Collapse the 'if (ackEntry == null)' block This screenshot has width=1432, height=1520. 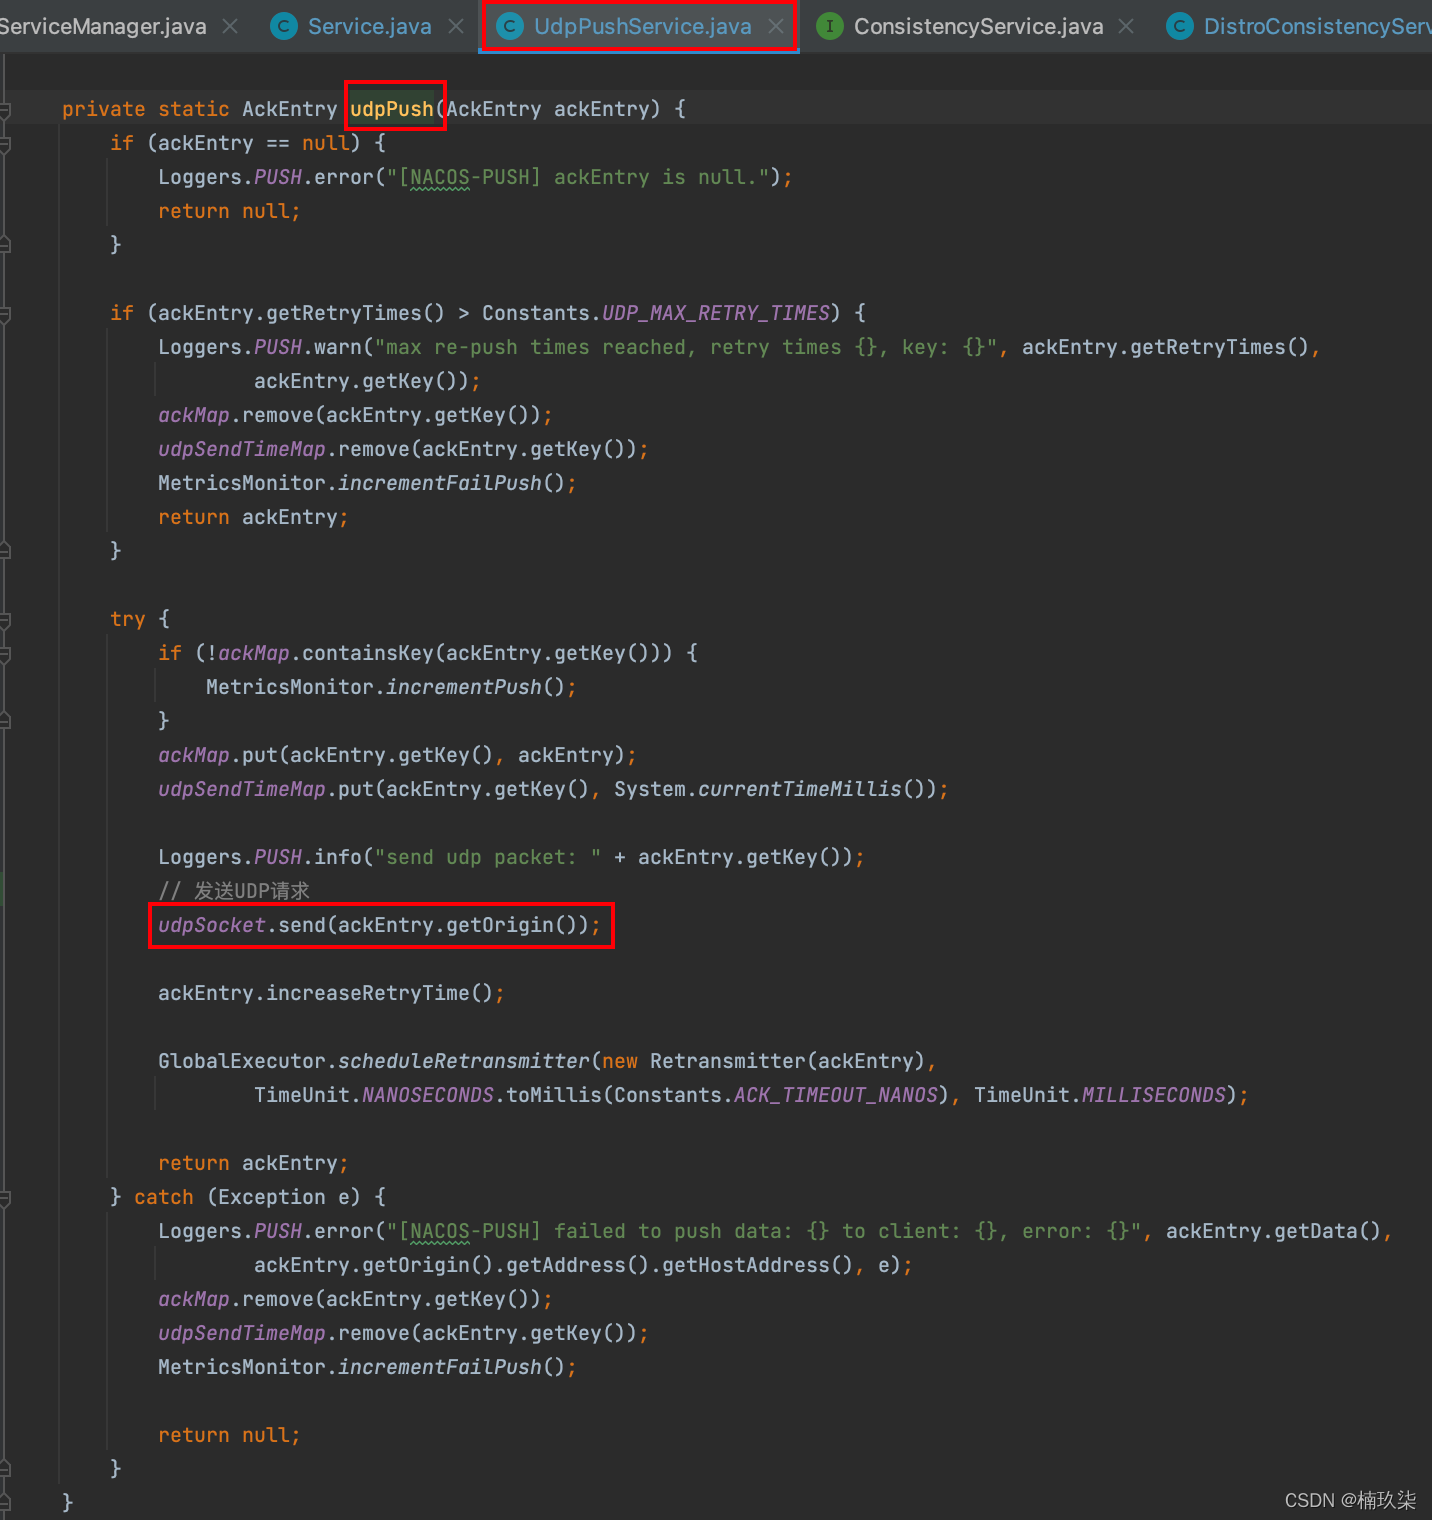(5, 144)
